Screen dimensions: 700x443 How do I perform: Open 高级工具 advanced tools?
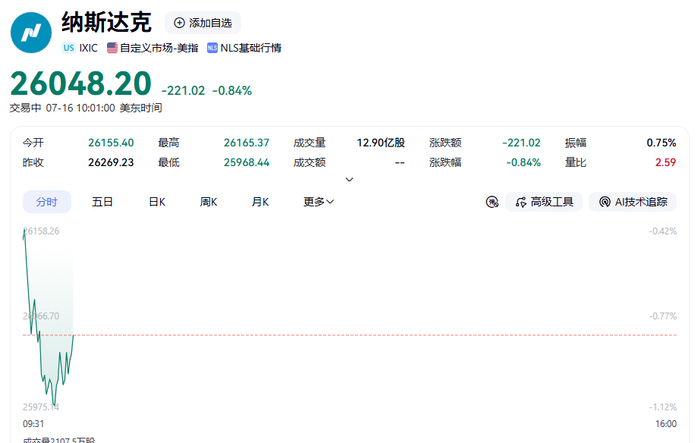544,202
